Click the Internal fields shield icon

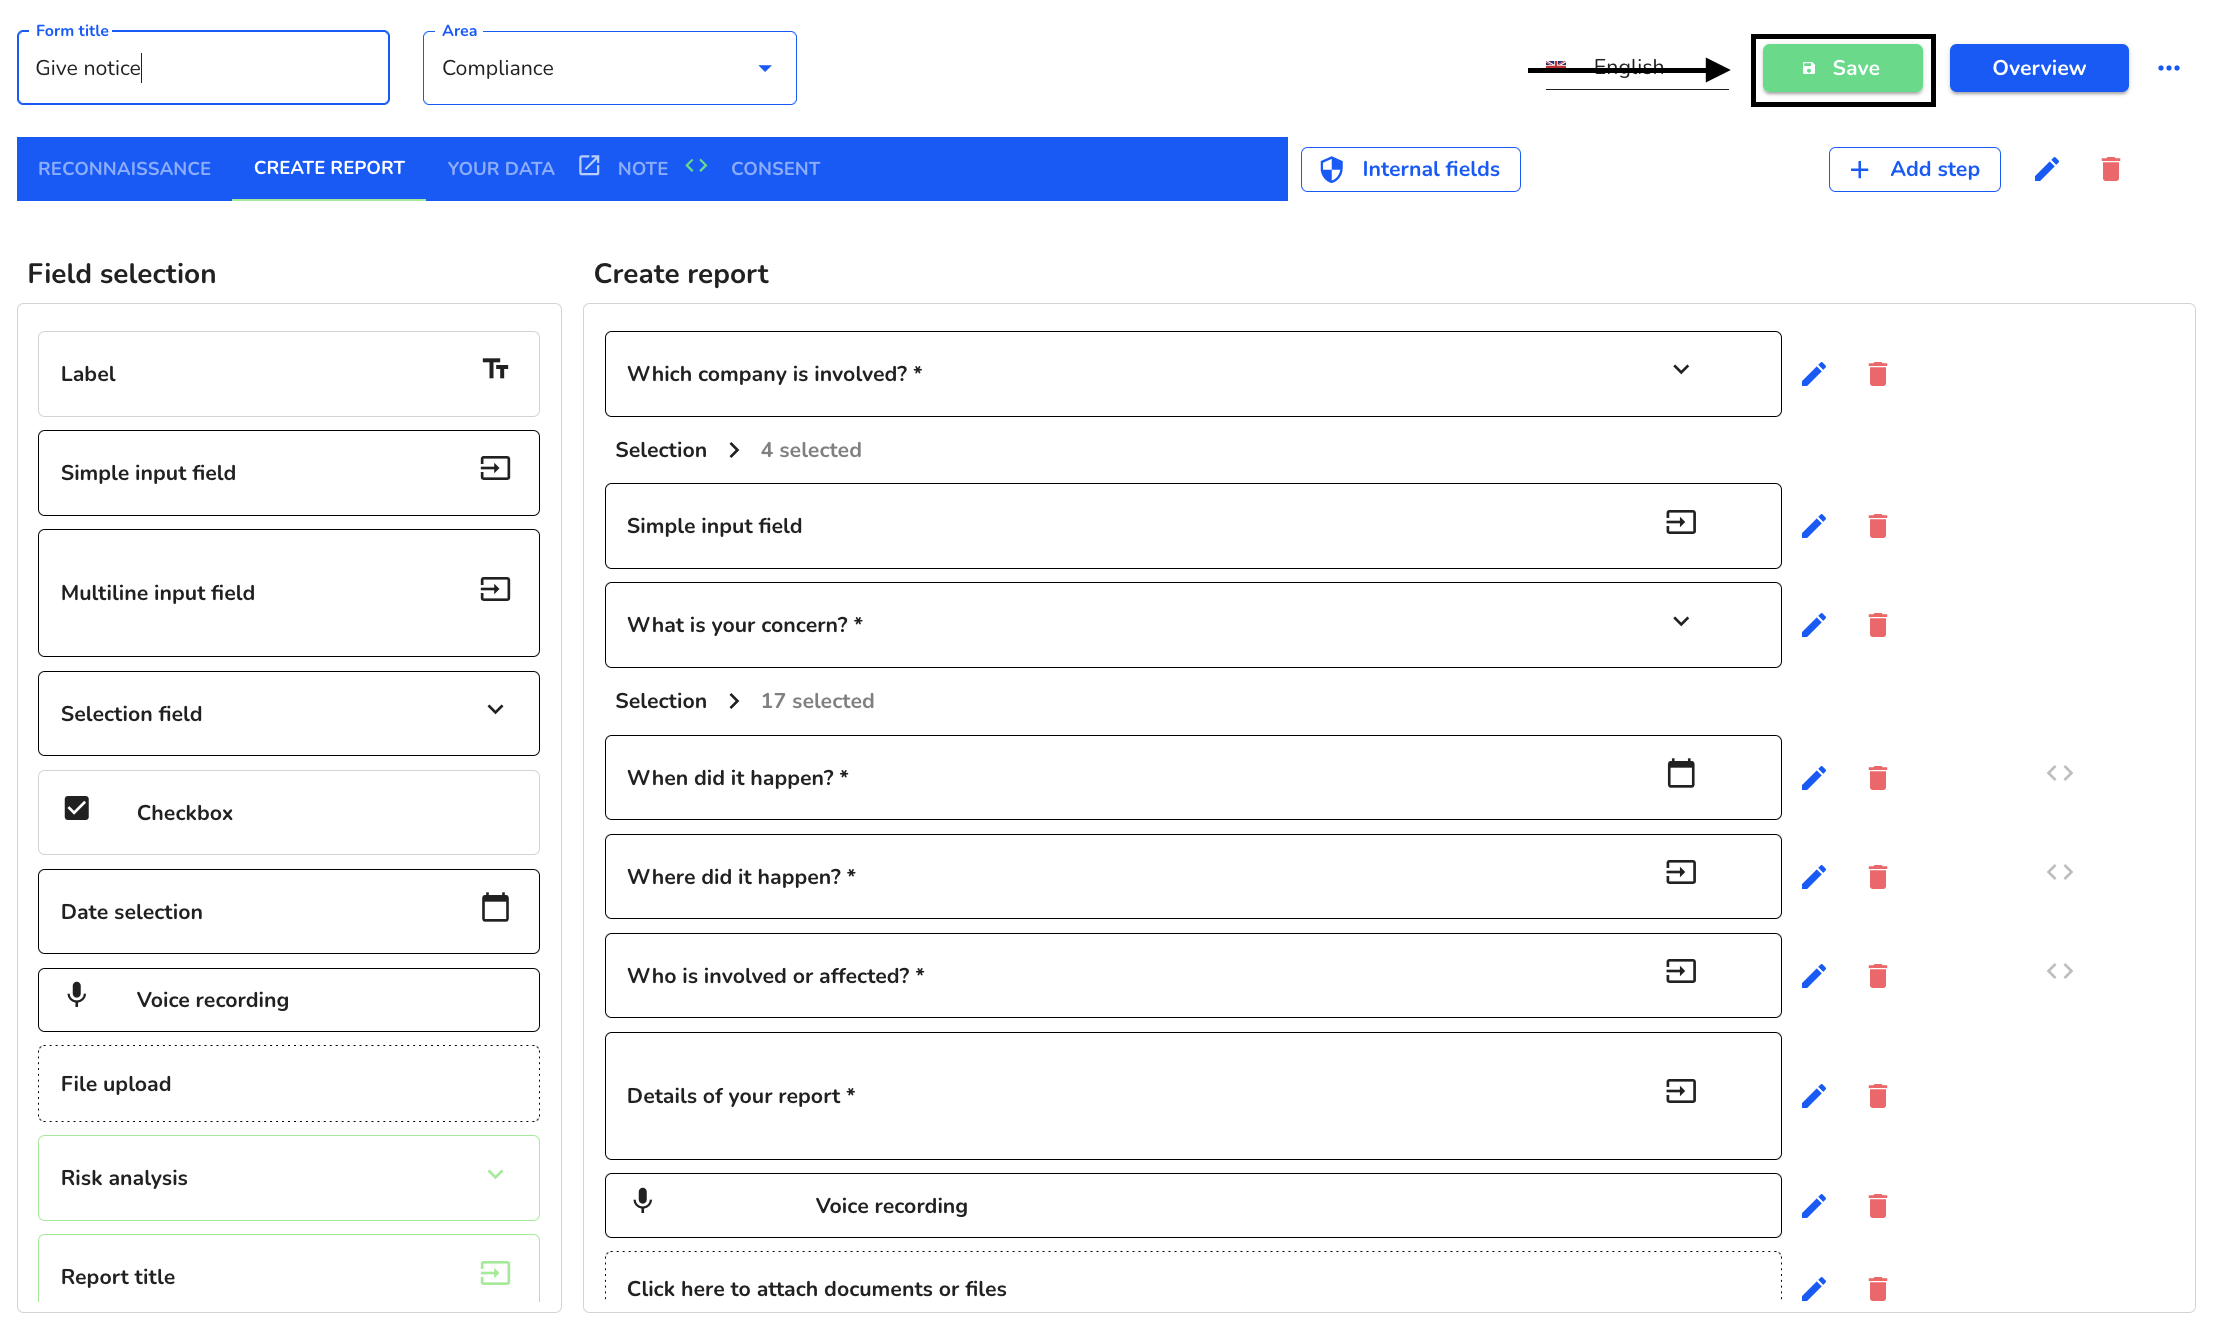coord(1336,169)
